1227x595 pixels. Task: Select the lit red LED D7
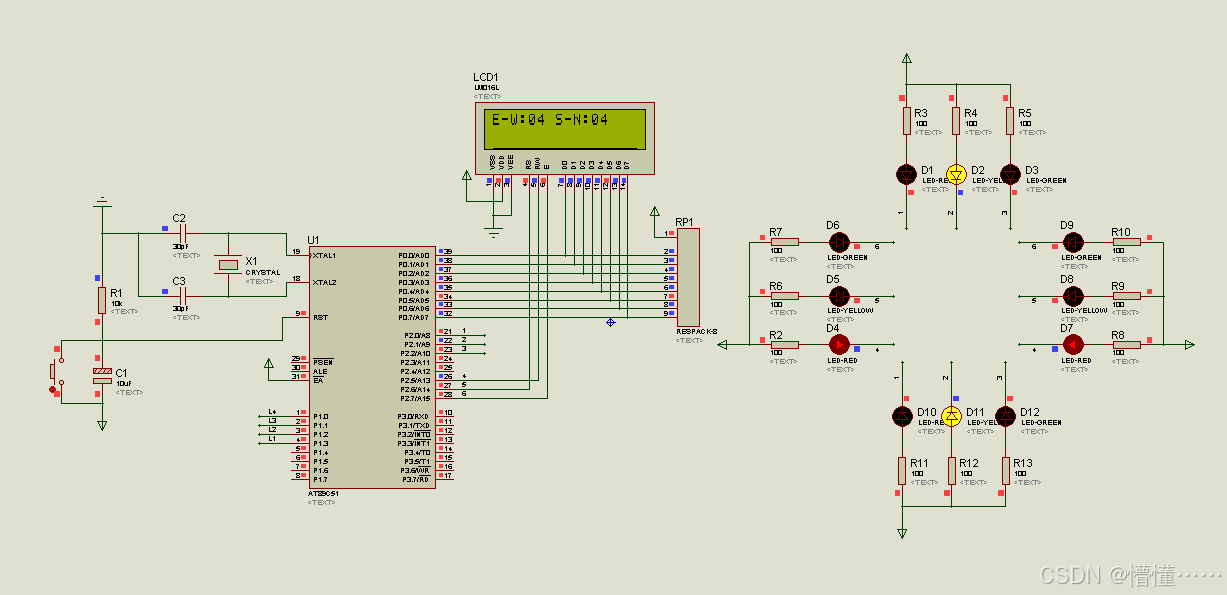tap(1073, 344)
